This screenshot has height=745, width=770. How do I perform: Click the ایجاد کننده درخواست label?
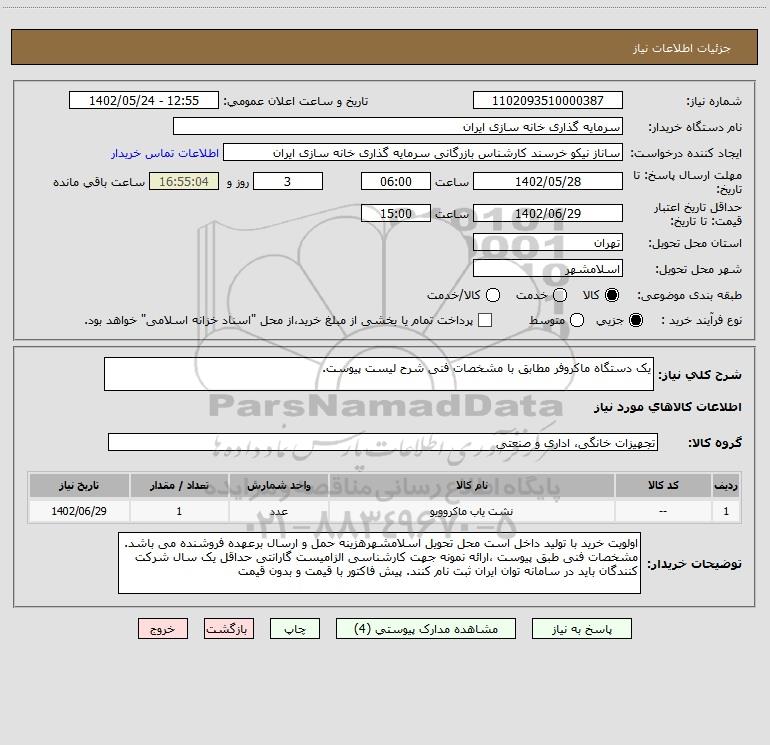coord(686,153)
